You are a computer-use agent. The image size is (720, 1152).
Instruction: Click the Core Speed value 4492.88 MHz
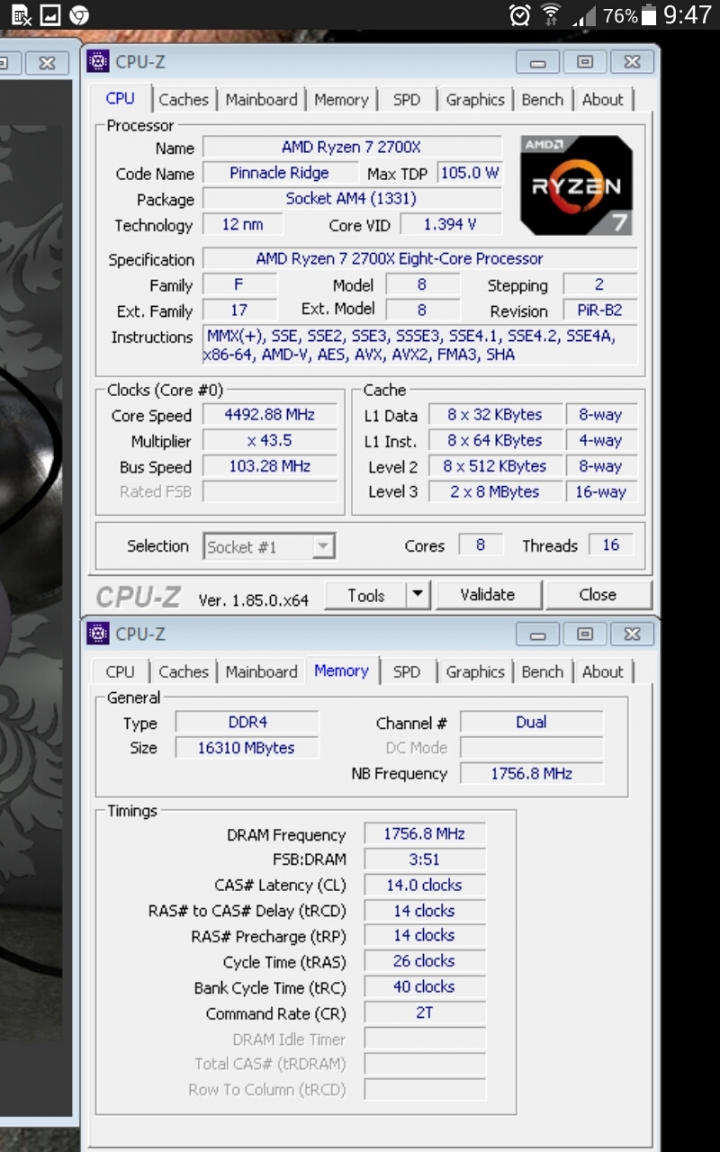[x=270, y=414]
